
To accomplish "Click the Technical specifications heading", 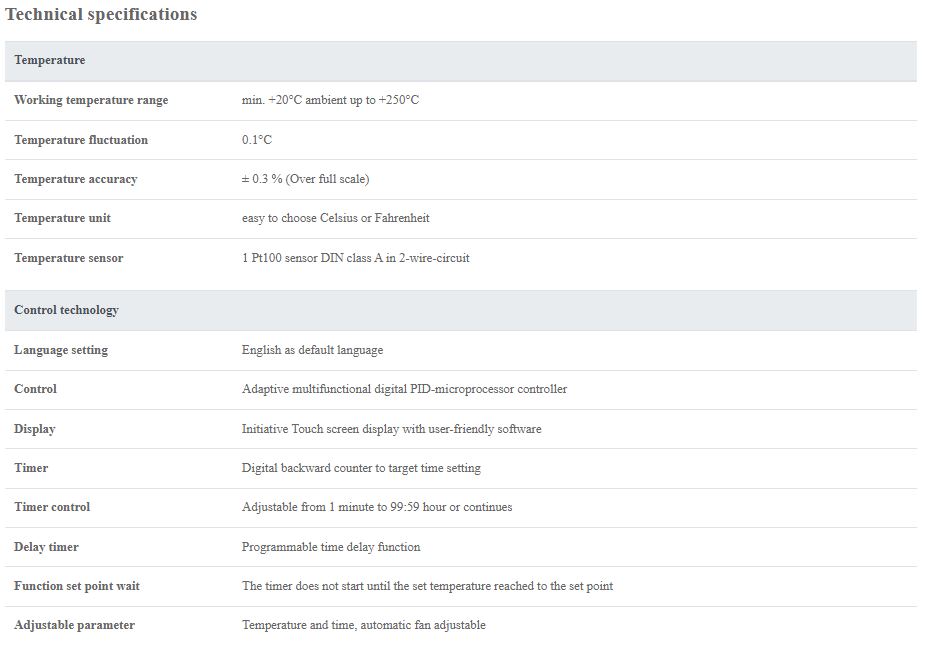I will (x=101, y=14).
